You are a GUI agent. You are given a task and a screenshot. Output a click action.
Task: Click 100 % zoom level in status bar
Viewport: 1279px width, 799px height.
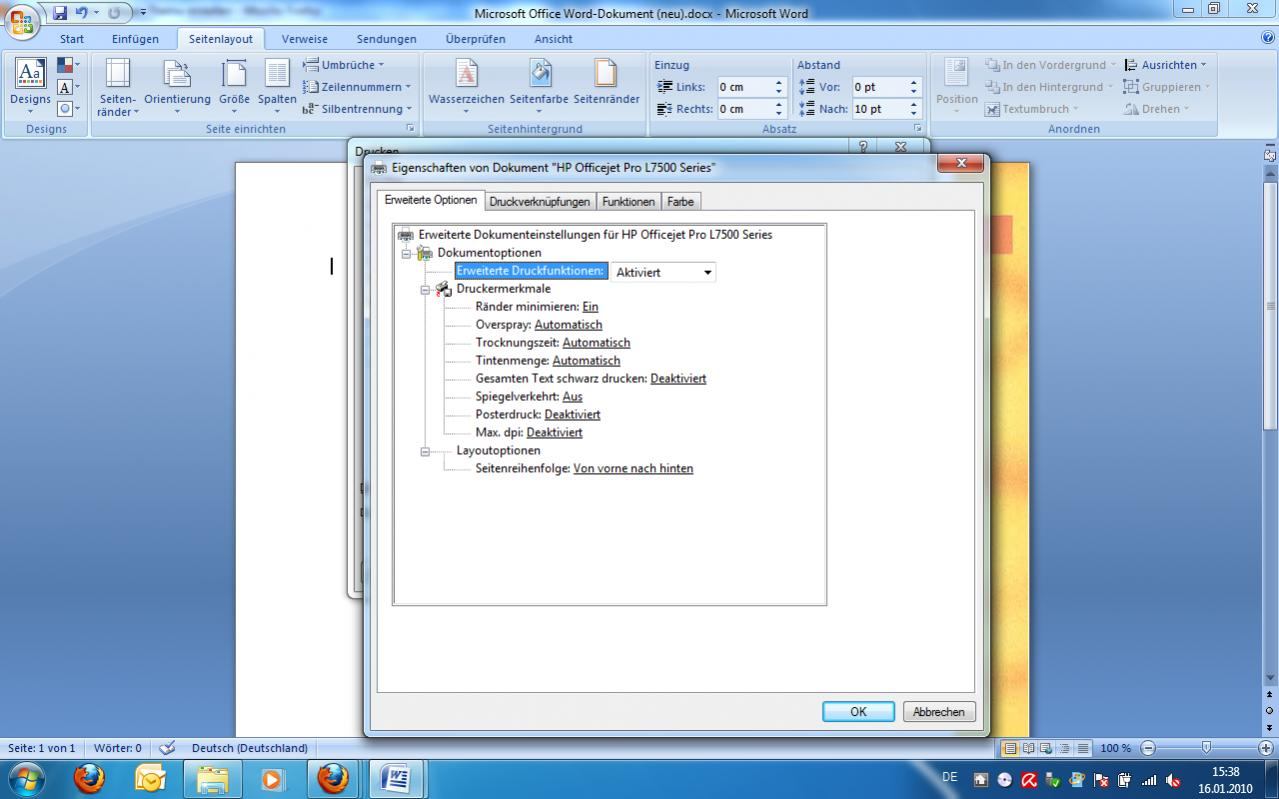point(1115,748)
